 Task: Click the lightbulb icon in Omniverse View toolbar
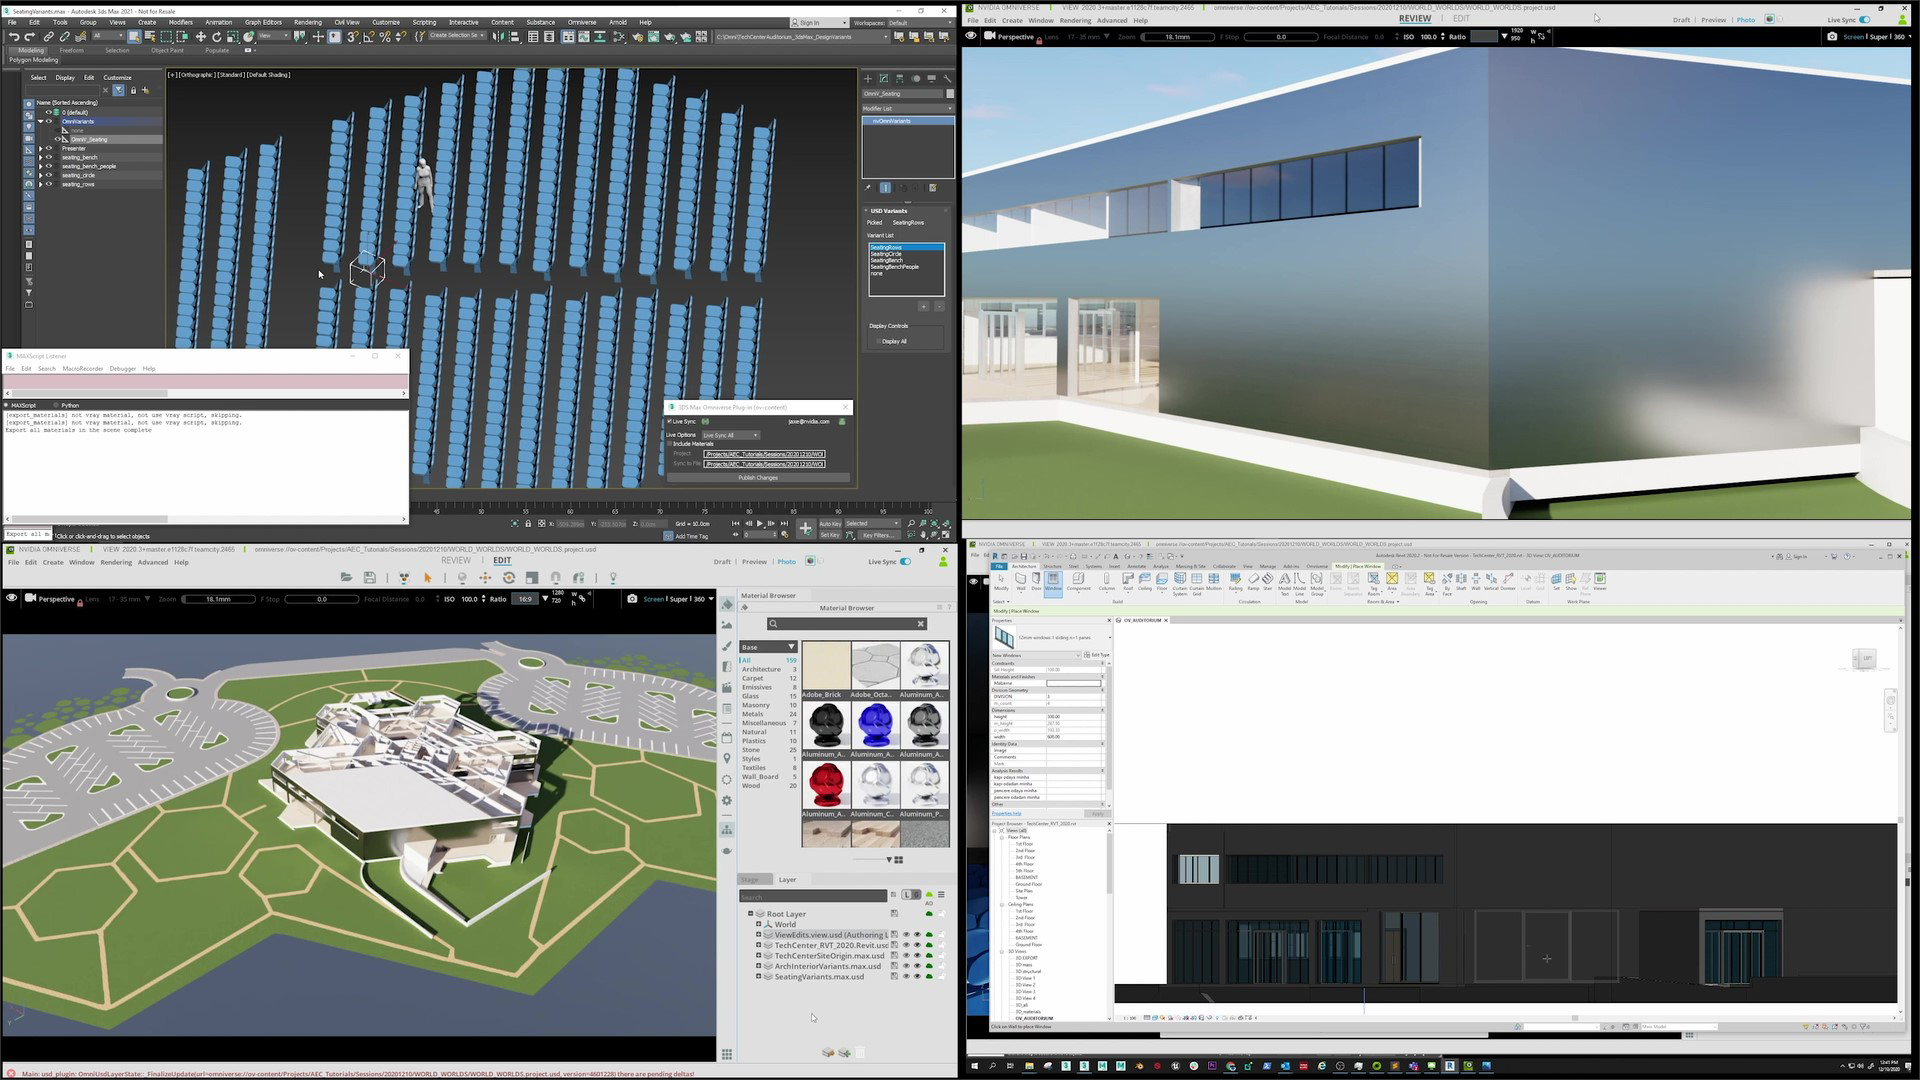point(613,577)
